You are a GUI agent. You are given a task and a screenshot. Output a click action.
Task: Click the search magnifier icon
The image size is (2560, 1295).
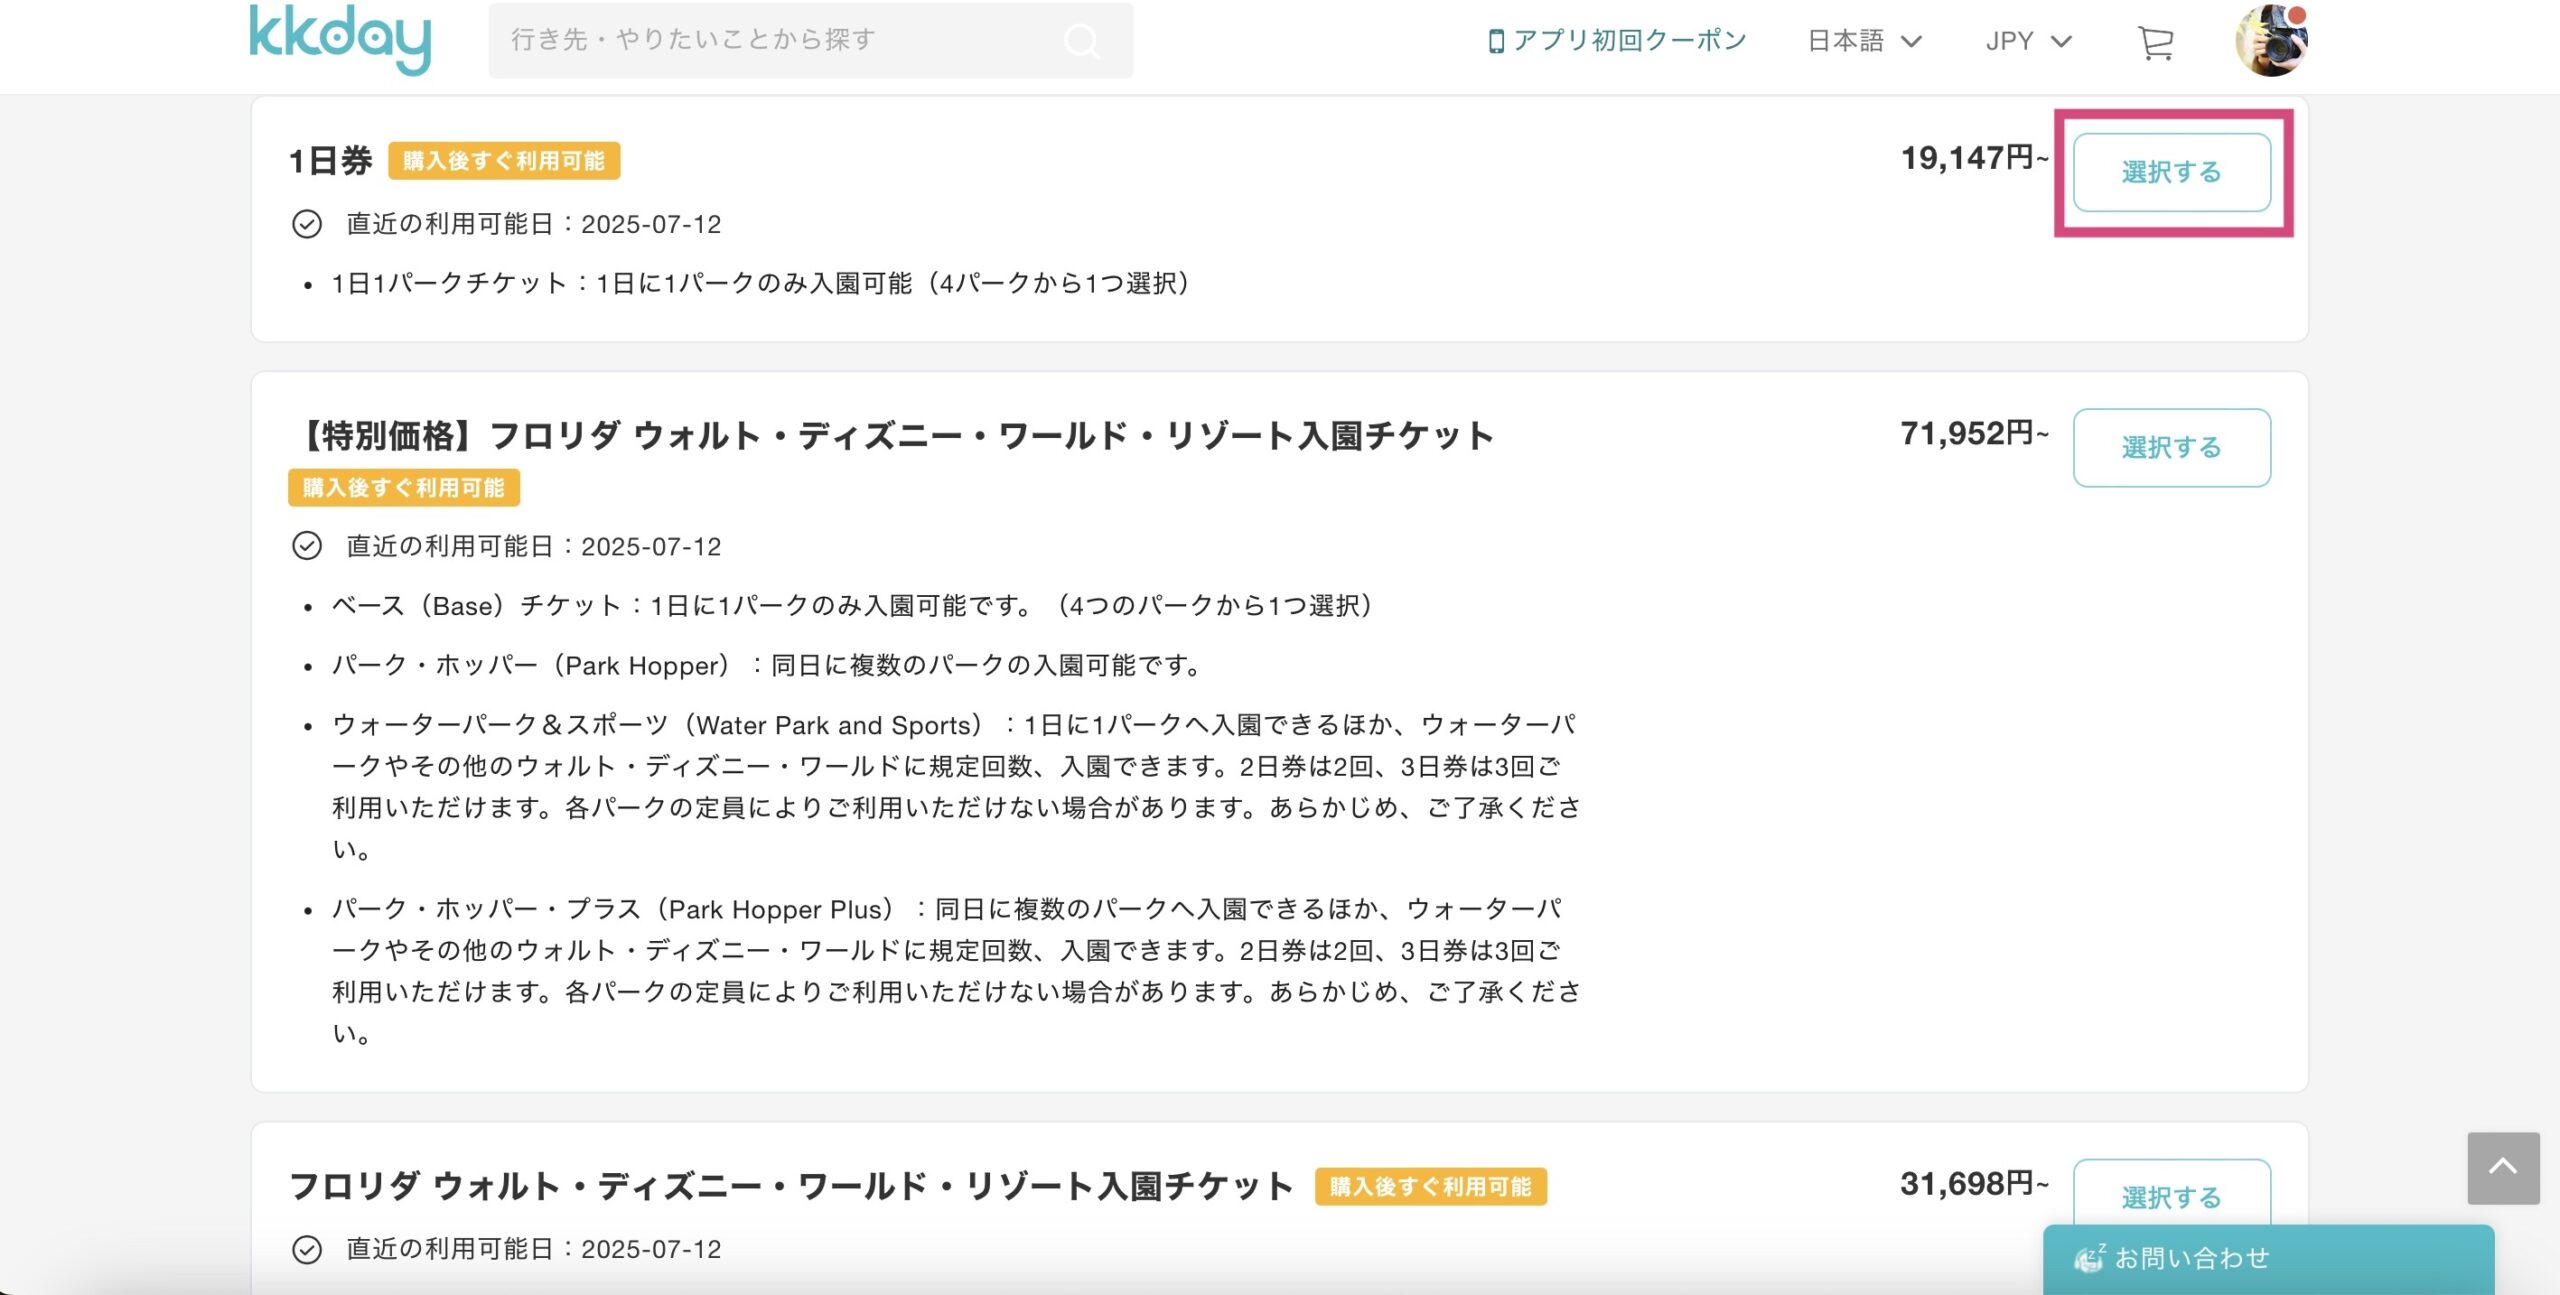pyautogui.click(x=1082, y=41)
